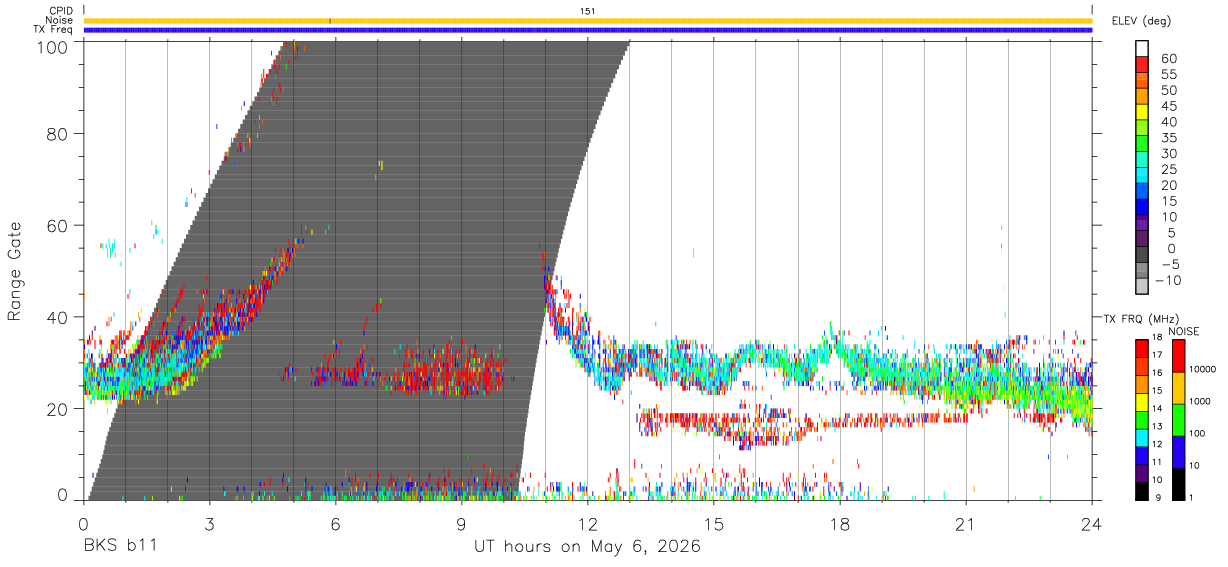
Task: Pick the red top segment of the NOISE colorbar
Action: (x=1177, y=355)
